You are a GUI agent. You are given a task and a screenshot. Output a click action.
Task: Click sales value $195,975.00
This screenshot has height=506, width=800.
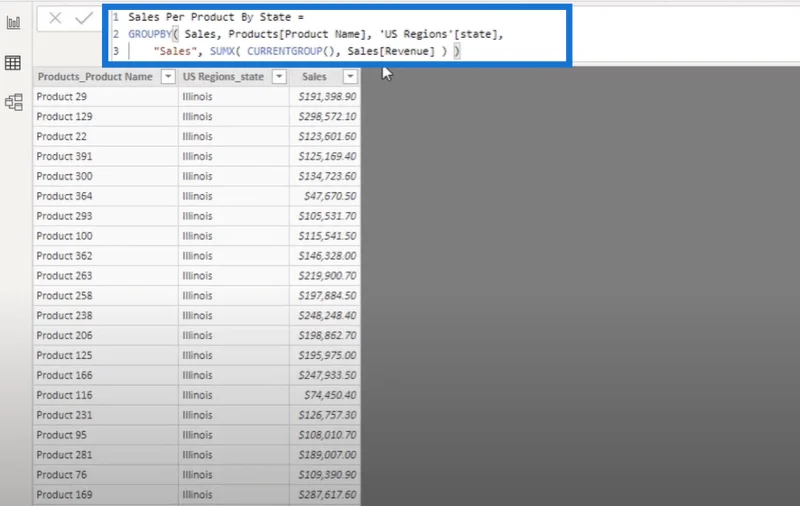click(x=328, y=355)
